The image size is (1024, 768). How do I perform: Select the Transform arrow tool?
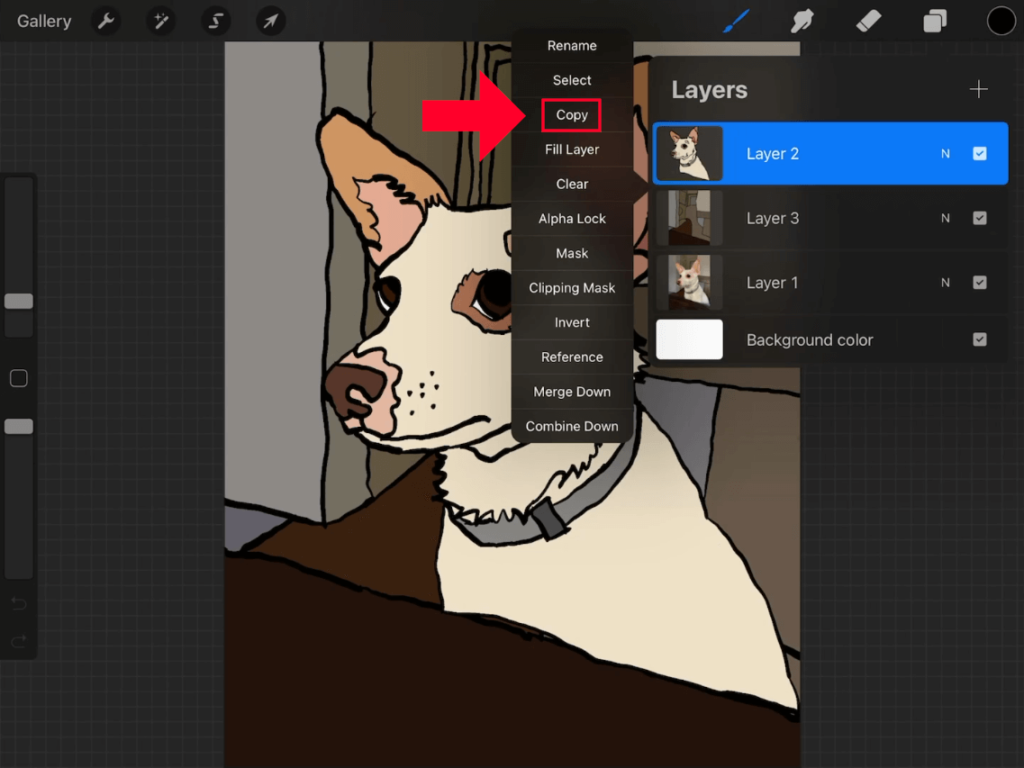pyautogui.click(x=270, y=20)
